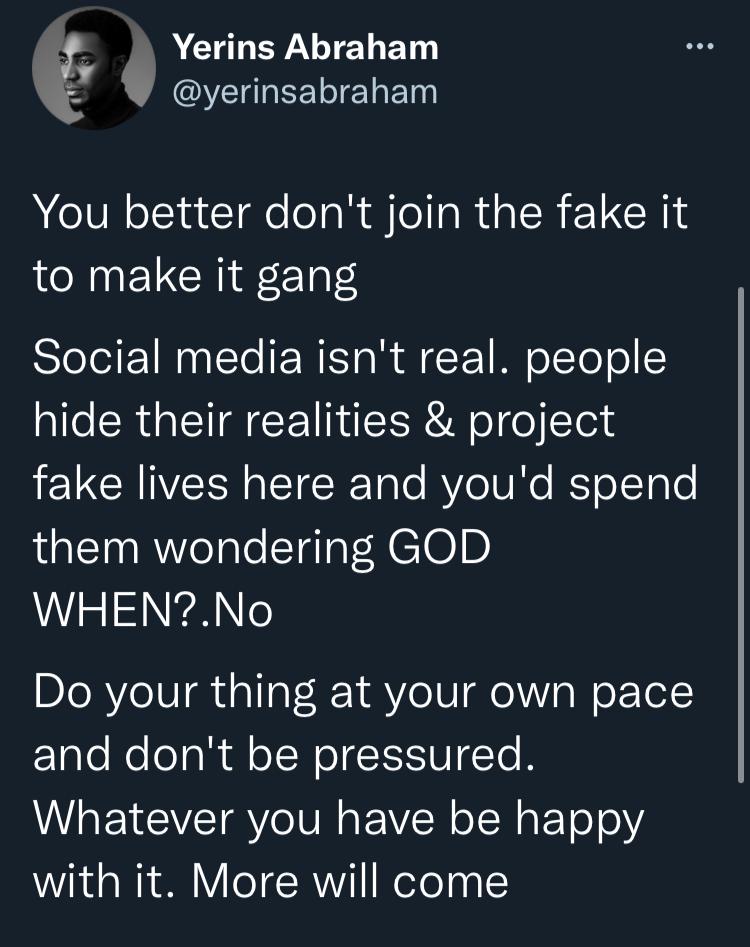Visit the @yerinsabraham handle link
The height and width of the screenshot is (947, 750).
(305, 92)
